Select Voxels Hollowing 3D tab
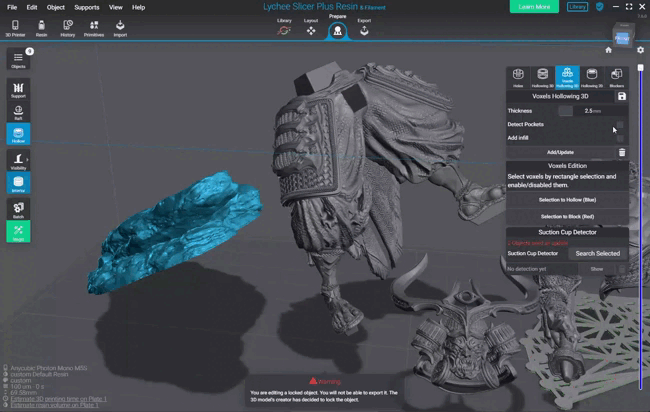650x412 pixels. click(x=567, y=78)
